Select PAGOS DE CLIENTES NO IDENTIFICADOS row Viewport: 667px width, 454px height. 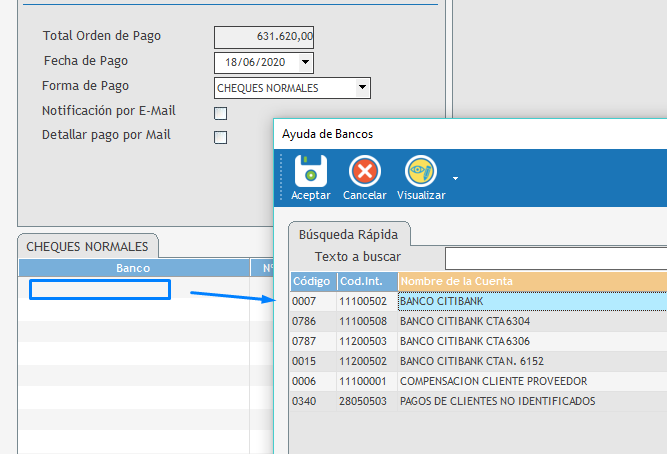(478, 401)
